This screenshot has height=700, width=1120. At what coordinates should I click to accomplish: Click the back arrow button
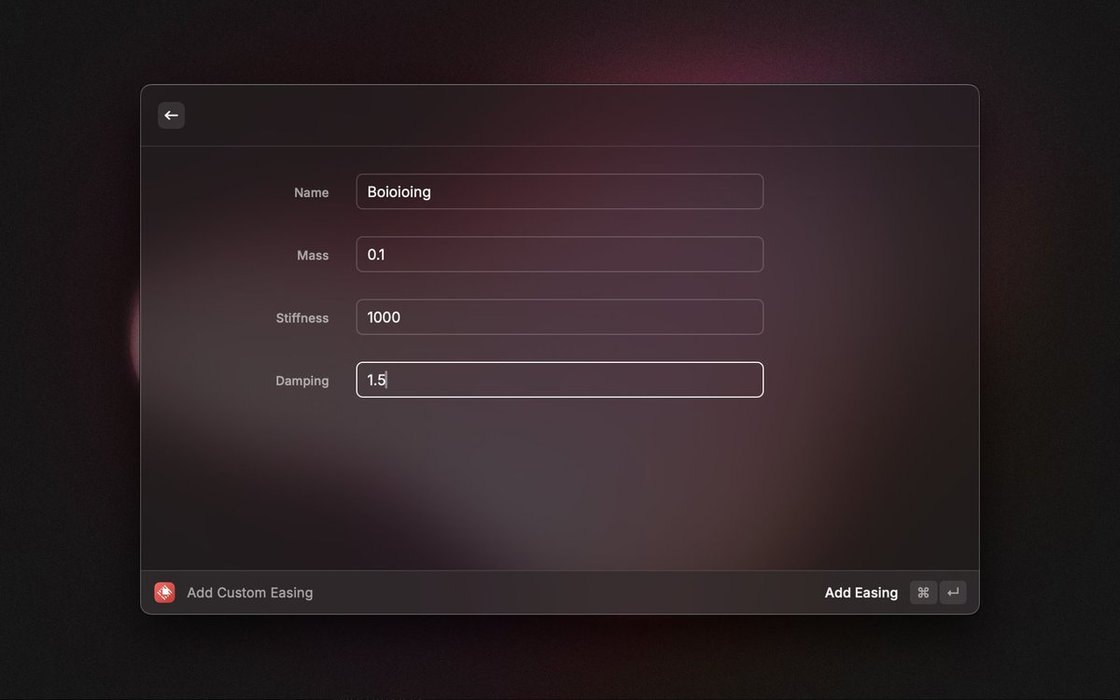click(x=171, y=116)
